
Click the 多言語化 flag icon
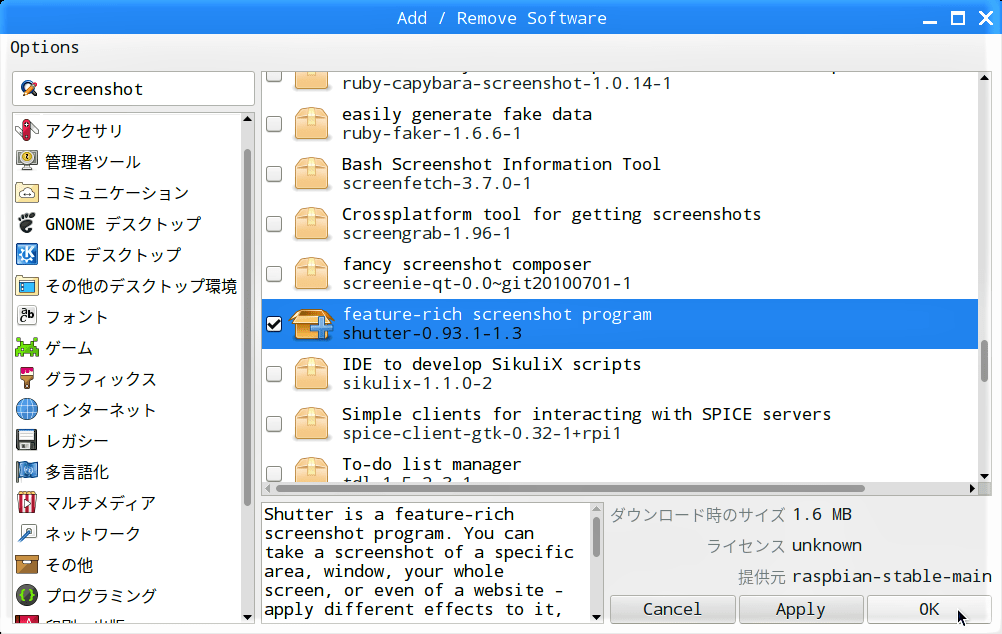(27, 471)
